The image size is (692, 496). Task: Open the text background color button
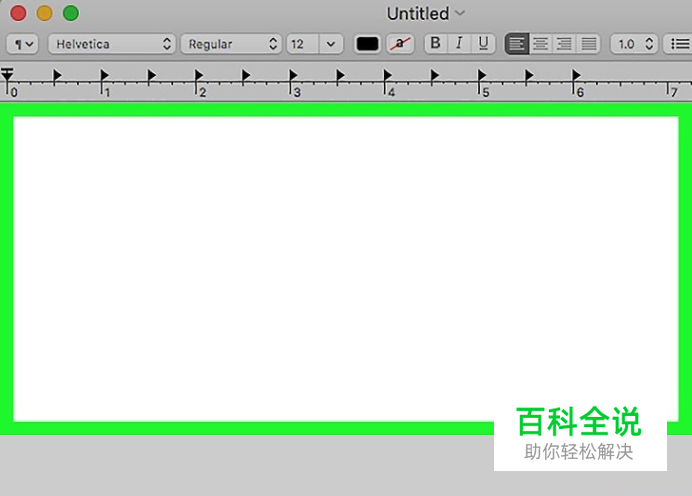pyautogui.click(x=400, y=44)
